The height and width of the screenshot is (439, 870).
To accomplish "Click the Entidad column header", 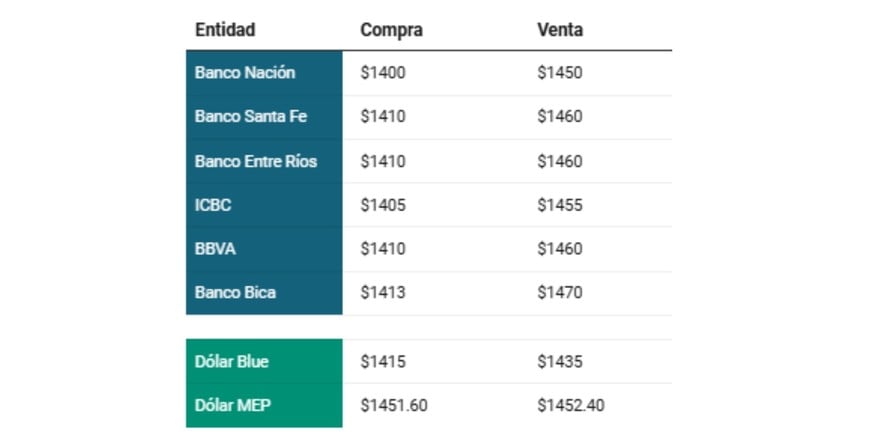I will tap(225, 30).
